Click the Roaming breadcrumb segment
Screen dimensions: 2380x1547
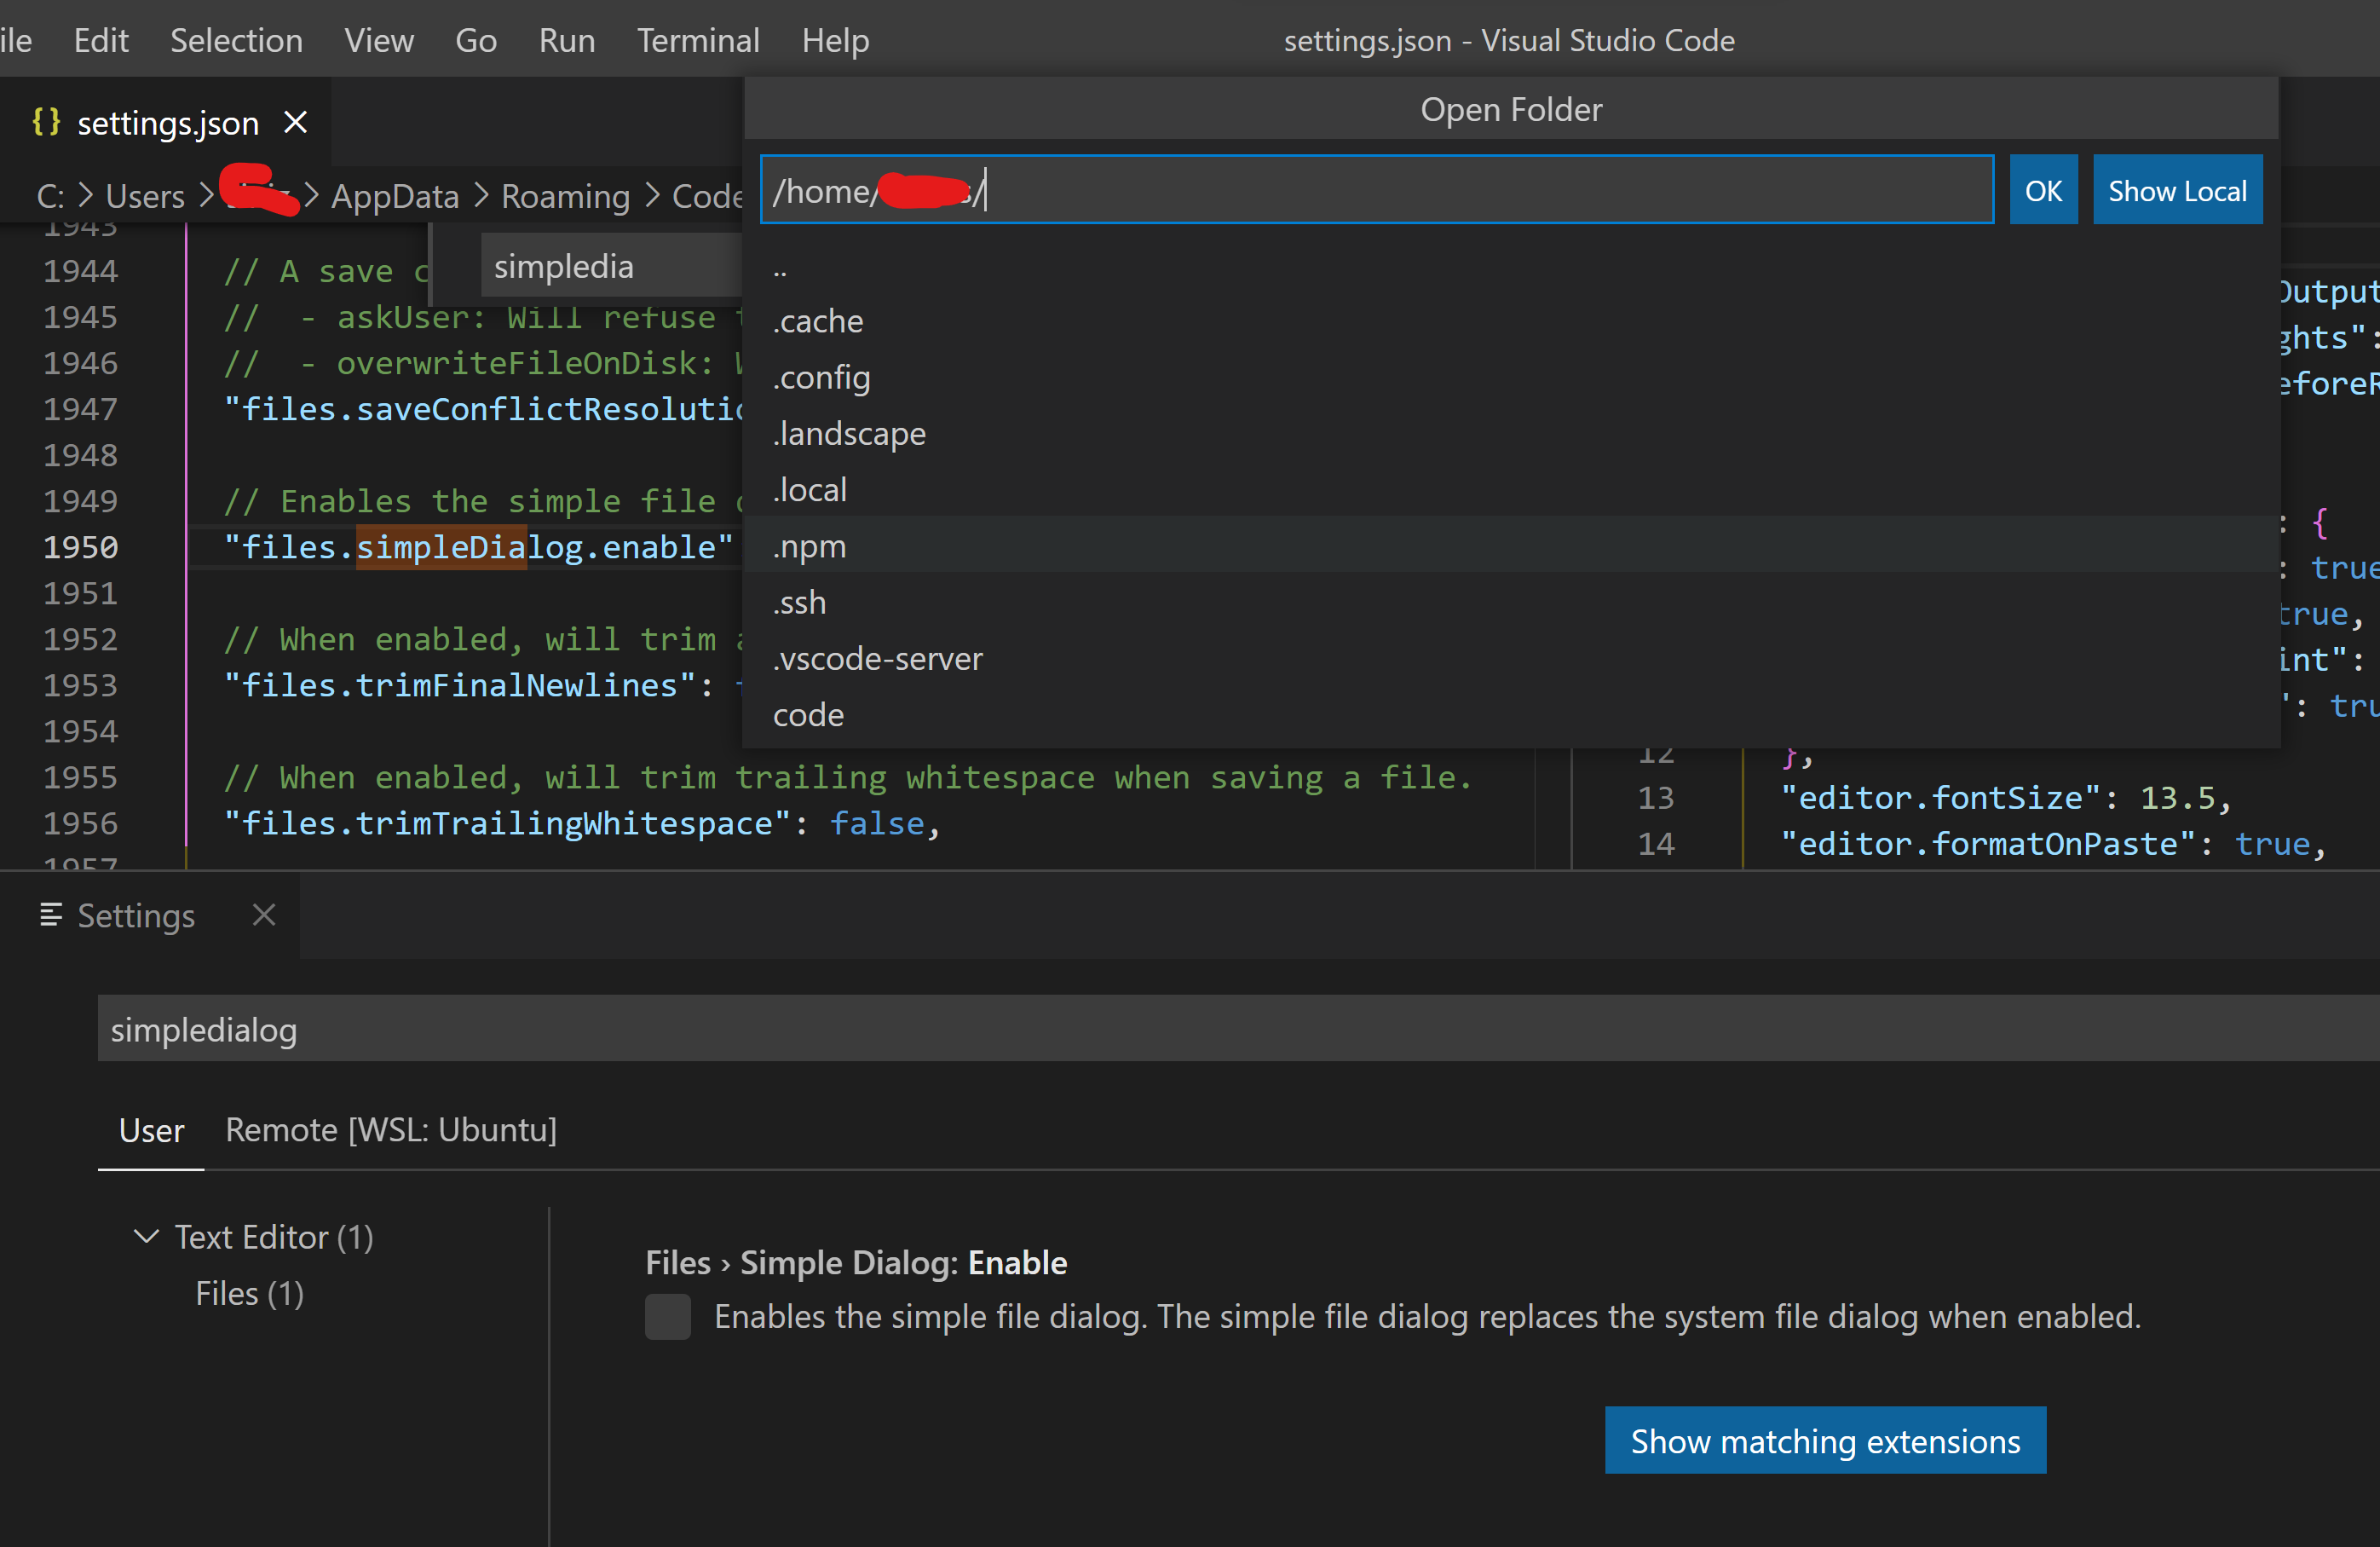point(565,196)
